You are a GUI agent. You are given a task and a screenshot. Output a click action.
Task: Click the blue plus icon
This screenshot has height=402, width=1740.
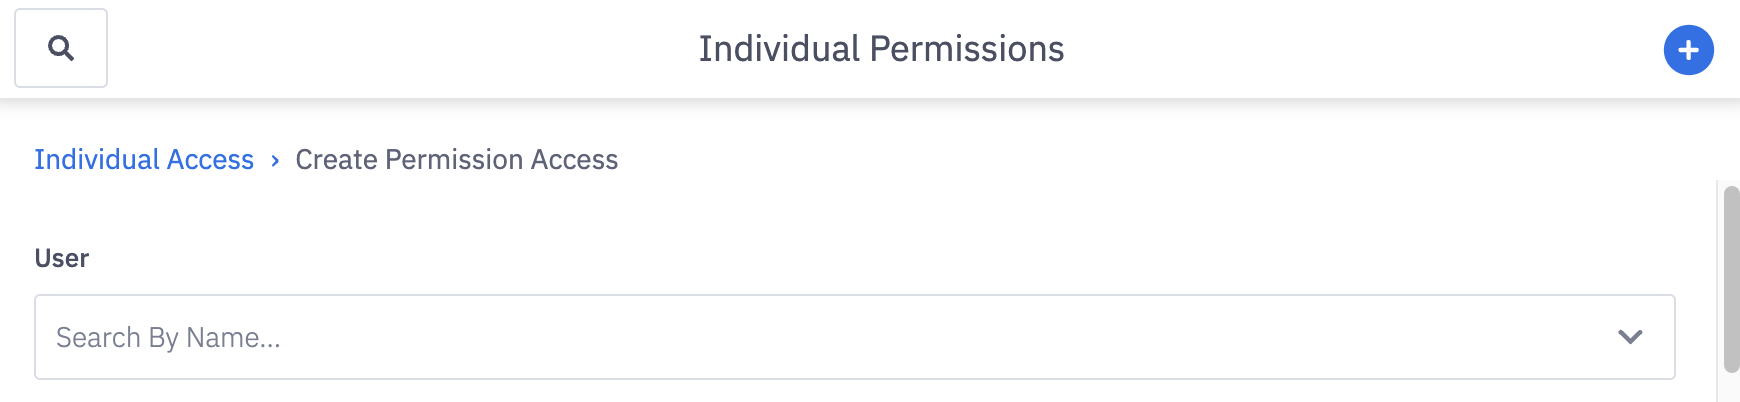tap(1688, 50)
